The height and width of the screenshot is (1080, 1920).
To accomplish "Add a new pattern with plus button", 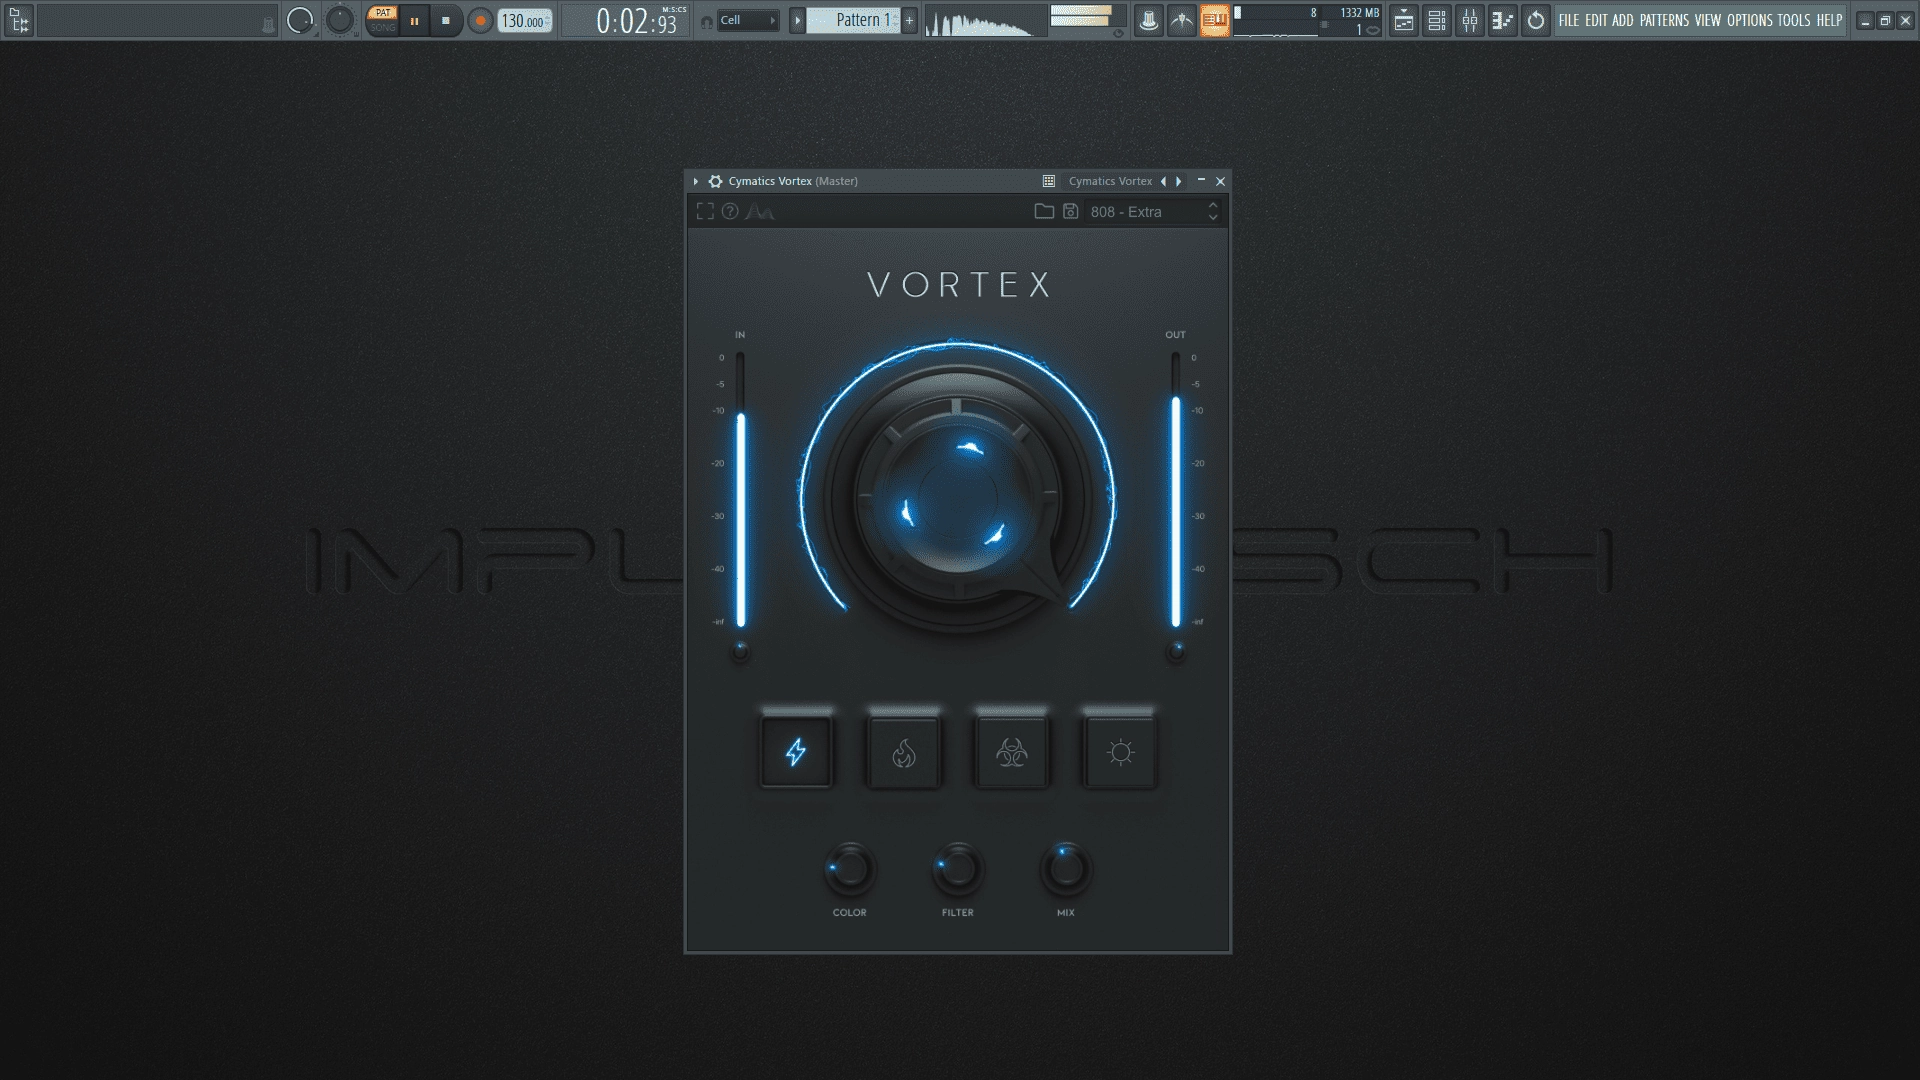I will coord(909,20).
